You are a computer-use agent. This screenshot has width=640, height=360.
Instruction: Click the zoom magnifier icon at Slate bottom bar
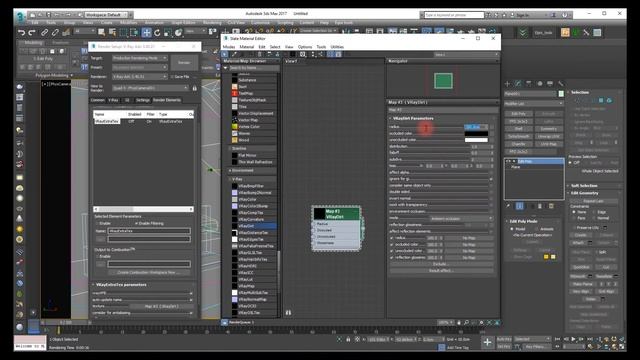coord(466,322)
